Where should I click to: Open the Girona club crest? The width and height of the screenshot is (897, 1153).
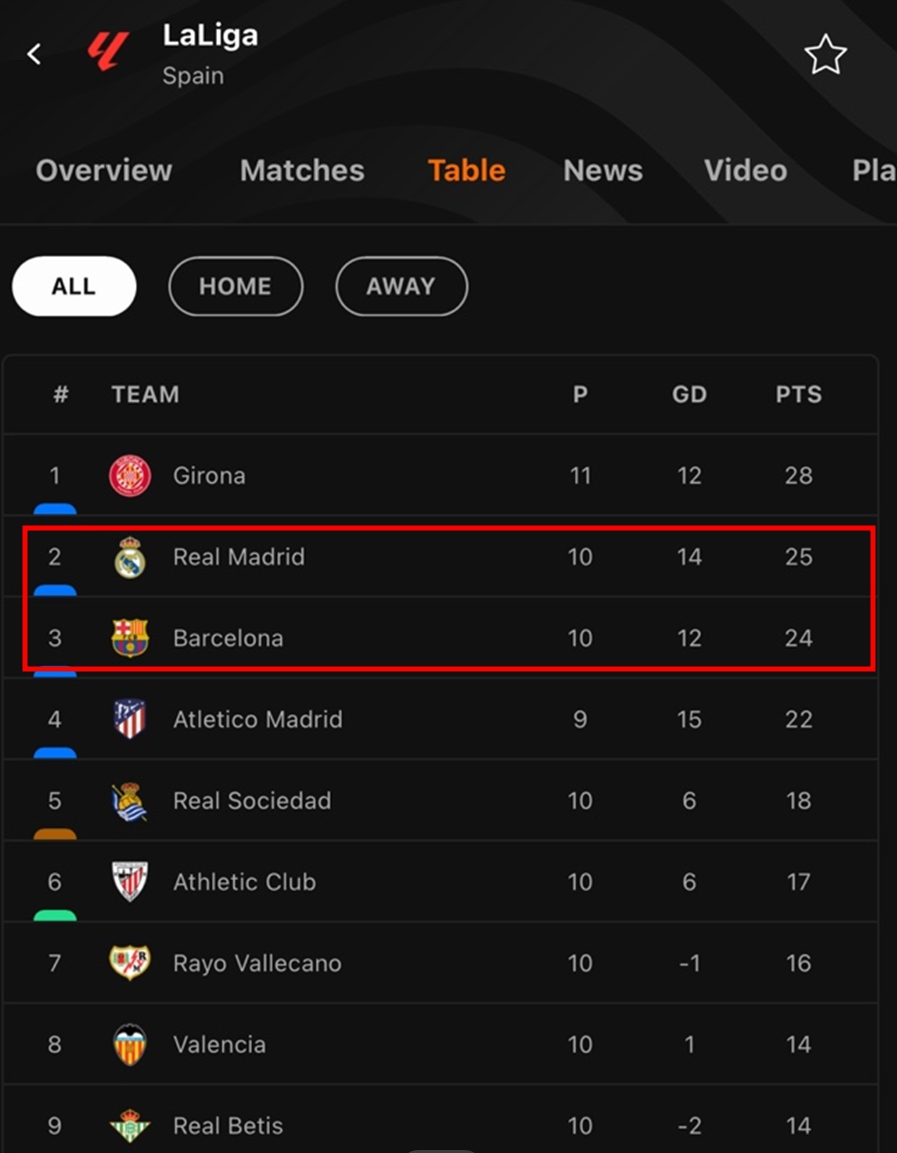coord(130,476)
